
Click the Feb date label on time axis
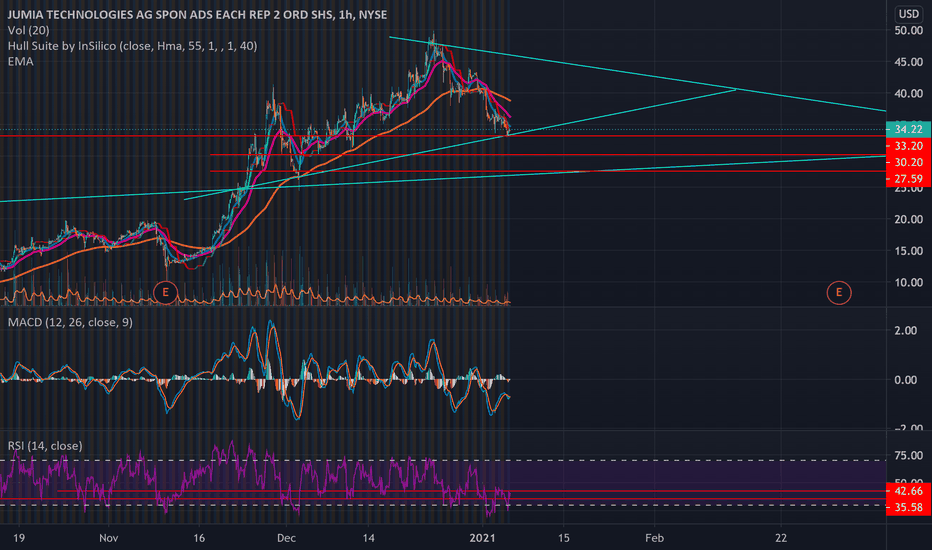pyautogui.click(x=654, y=538)
